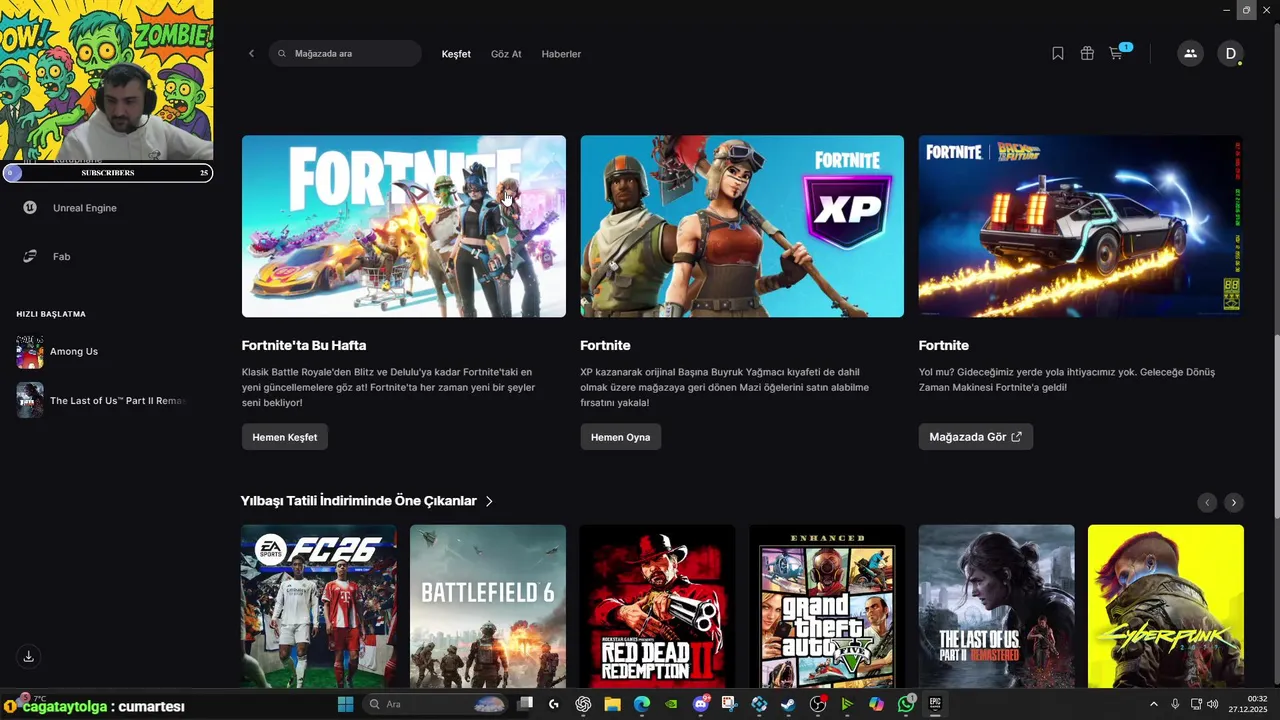This screenshot has height=720, width=1280.
Task: Switch to the Göz At tab
Action: (506, 54)
